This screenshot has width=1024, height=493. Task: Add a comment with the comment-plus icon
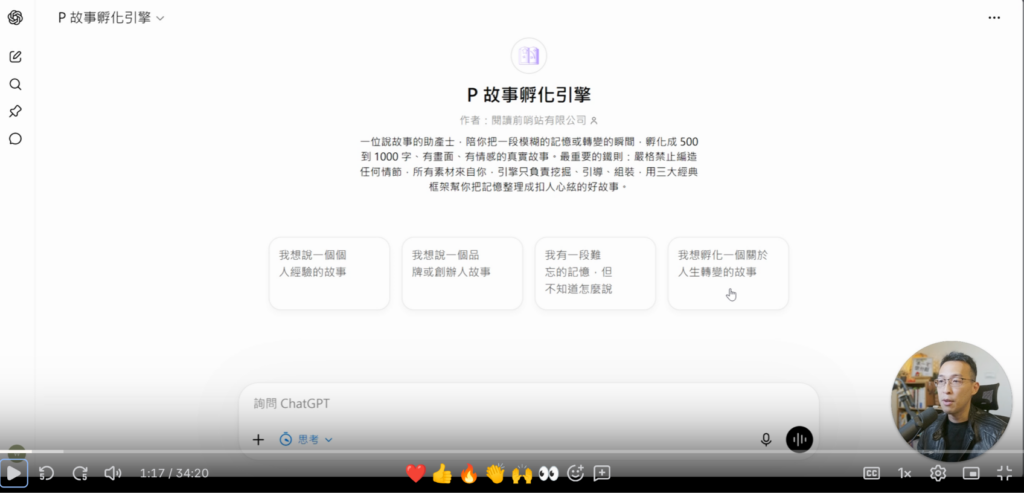point(601,473)
